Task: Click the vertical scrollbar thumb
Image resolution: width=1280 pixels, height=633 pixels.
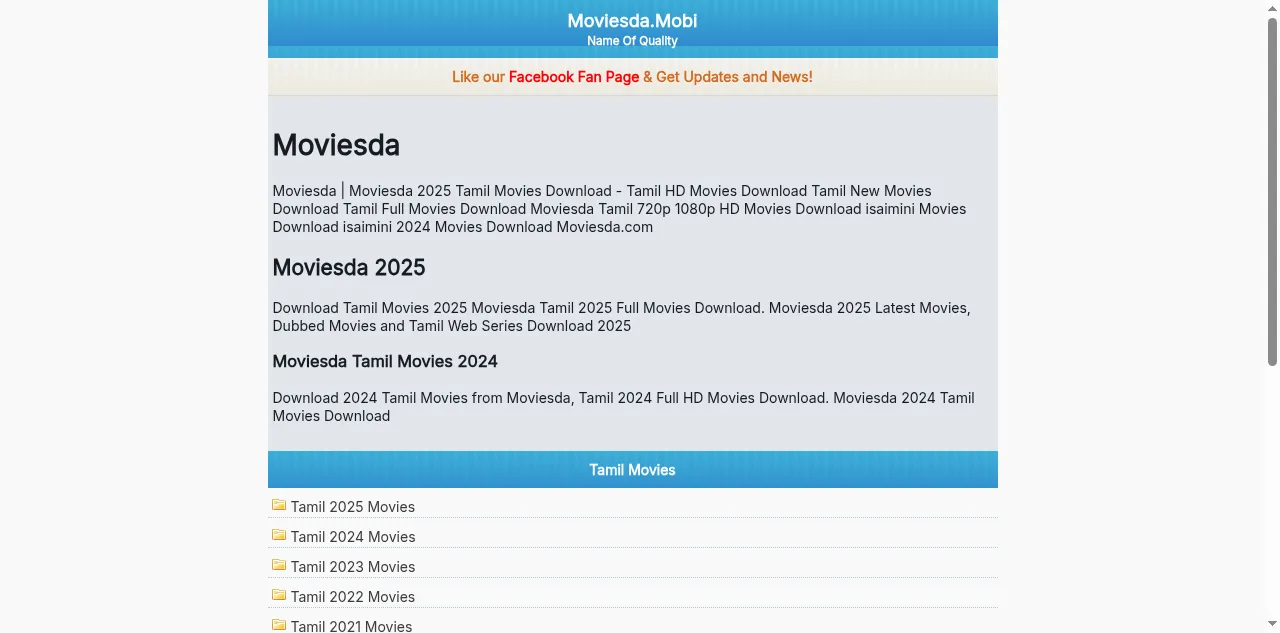Action: pos(1272,192)
